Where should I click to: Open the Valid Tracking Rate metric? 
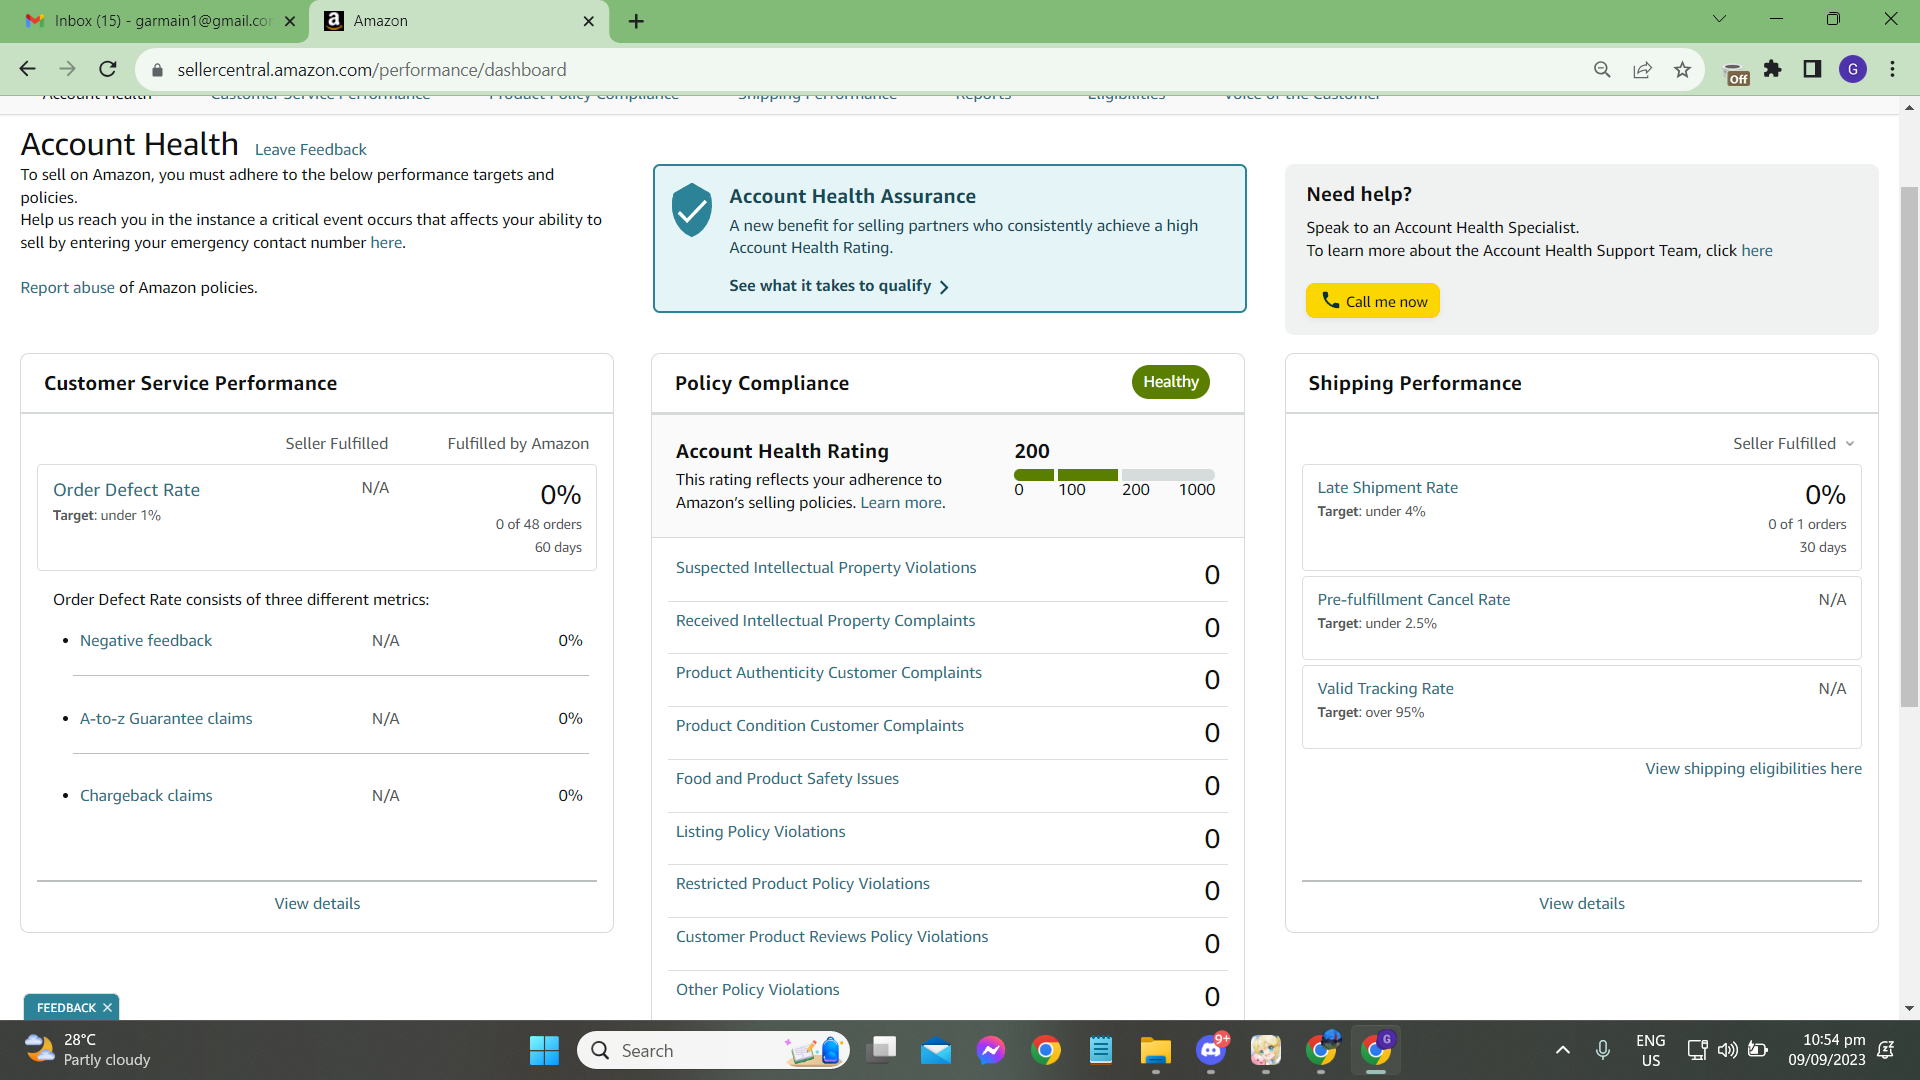[1386, 688]
